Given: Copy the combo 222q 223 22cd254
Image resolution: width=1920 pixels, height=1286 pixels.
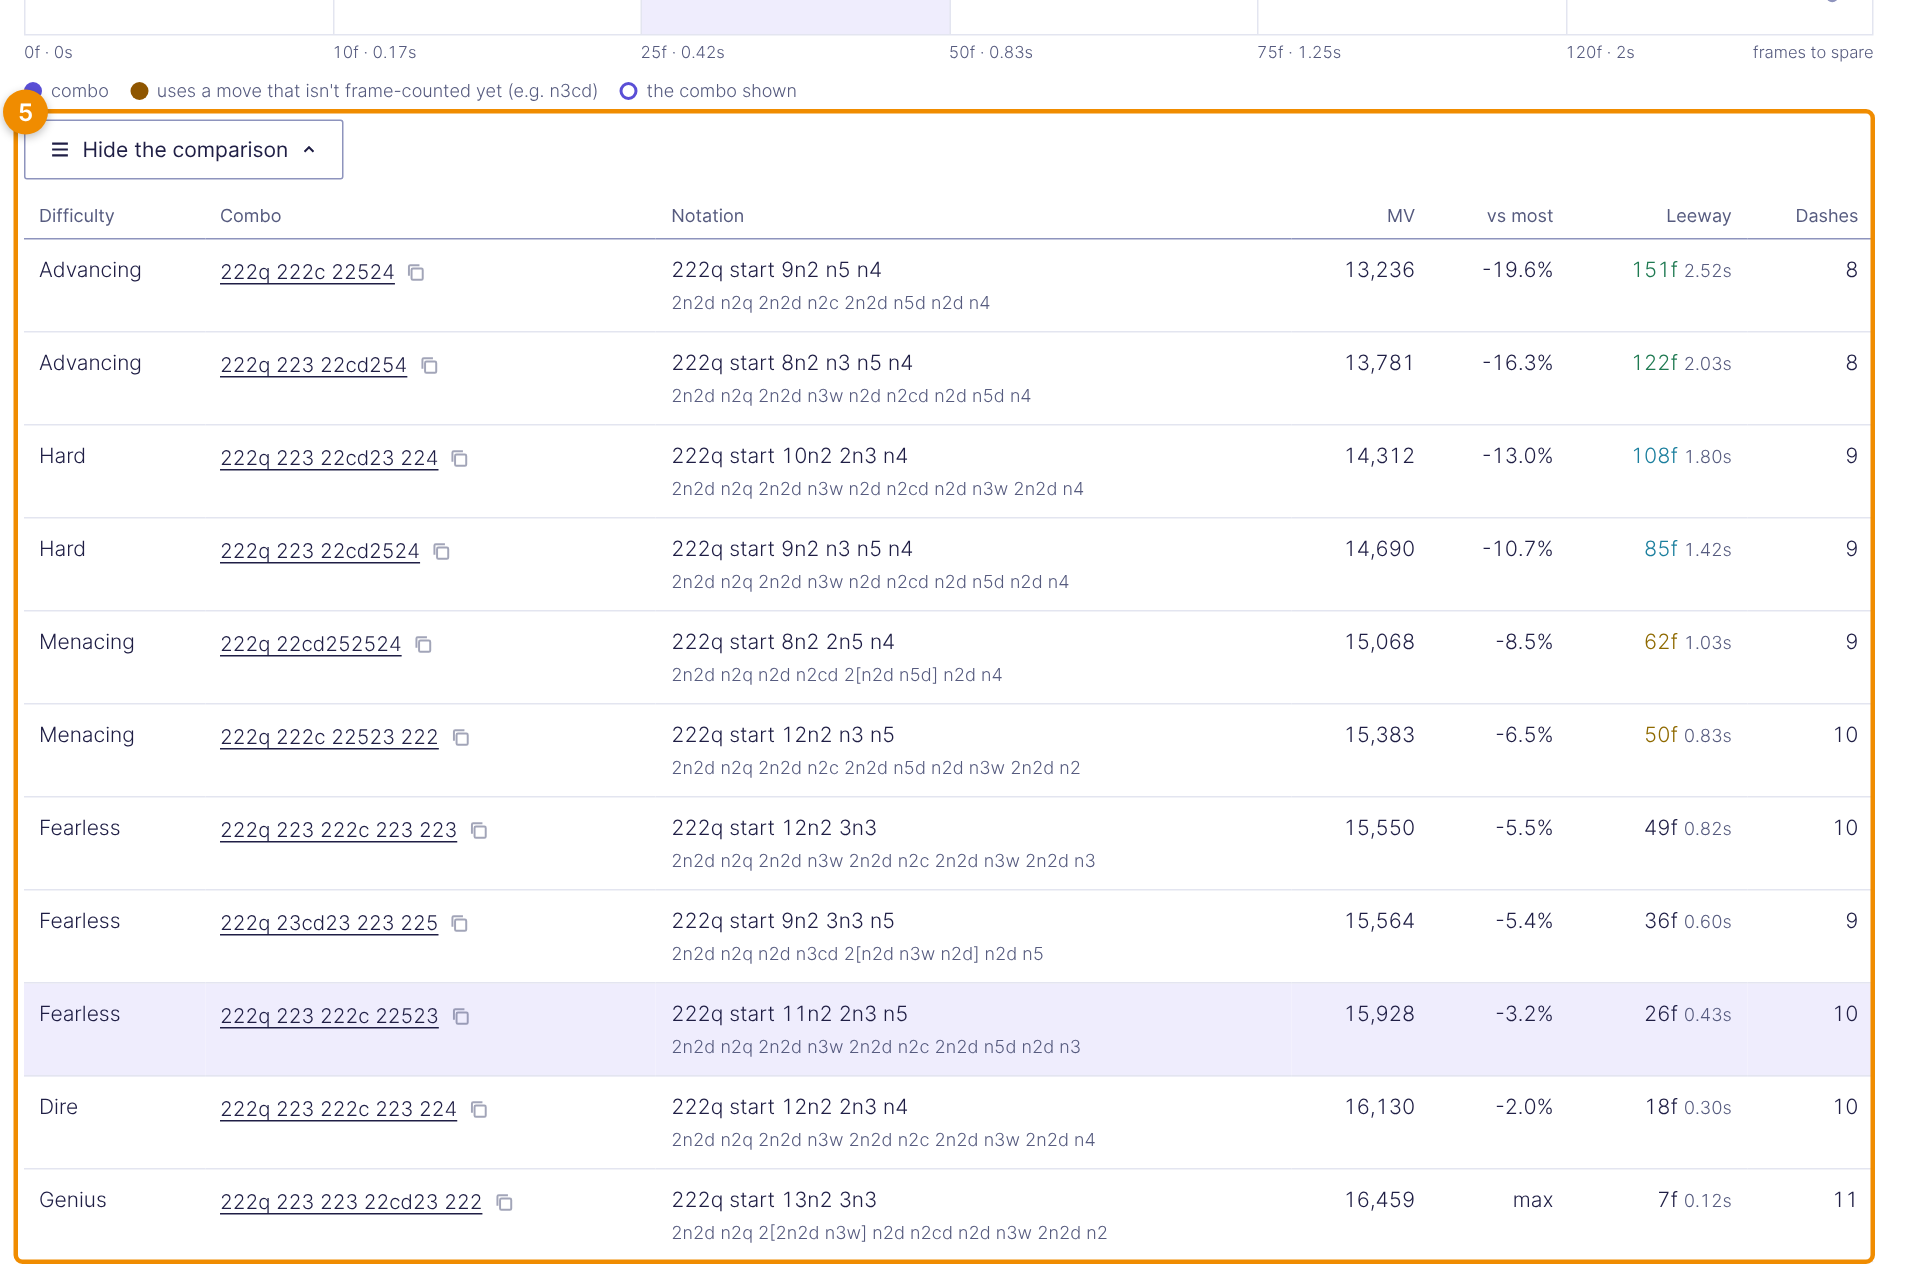Looking at the screenshot, I should coord(430,366).
